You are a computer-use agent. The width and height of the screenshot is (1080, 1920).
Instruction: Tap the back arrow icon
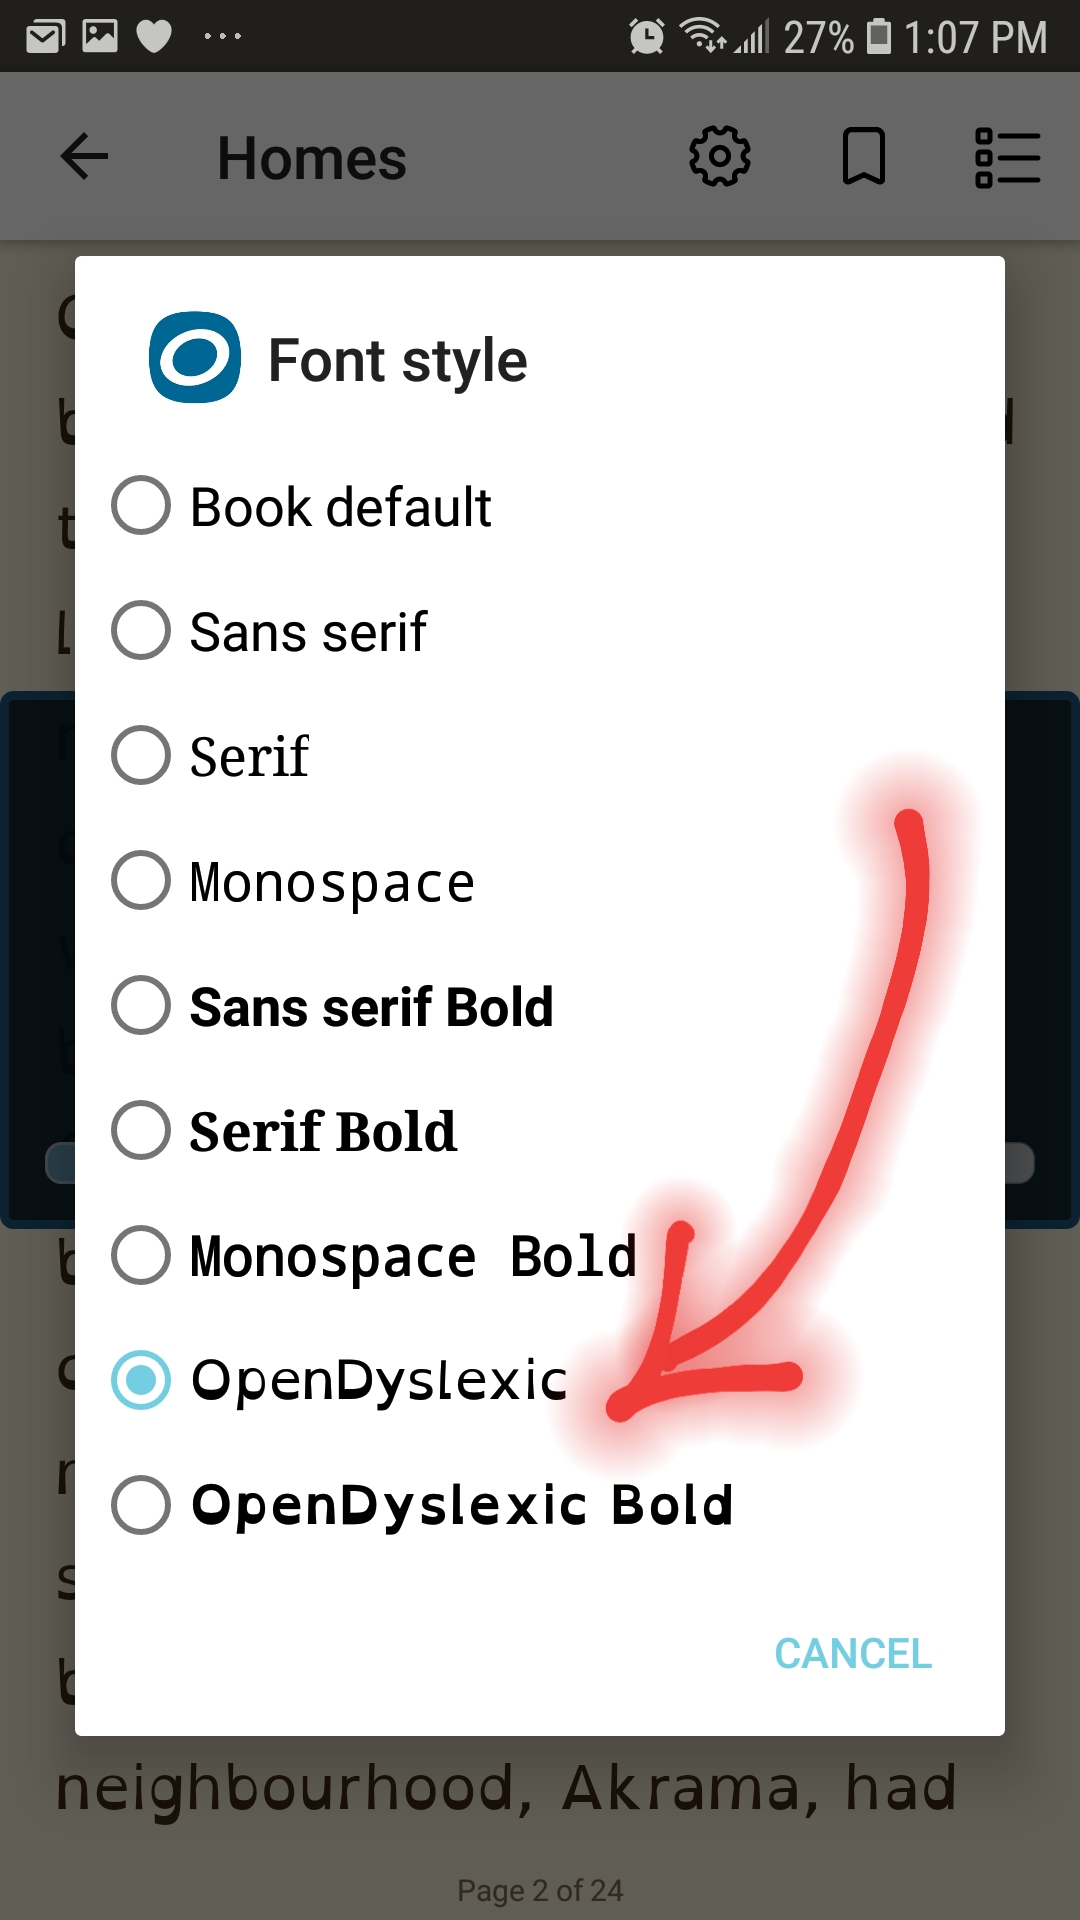click(84, 157)
